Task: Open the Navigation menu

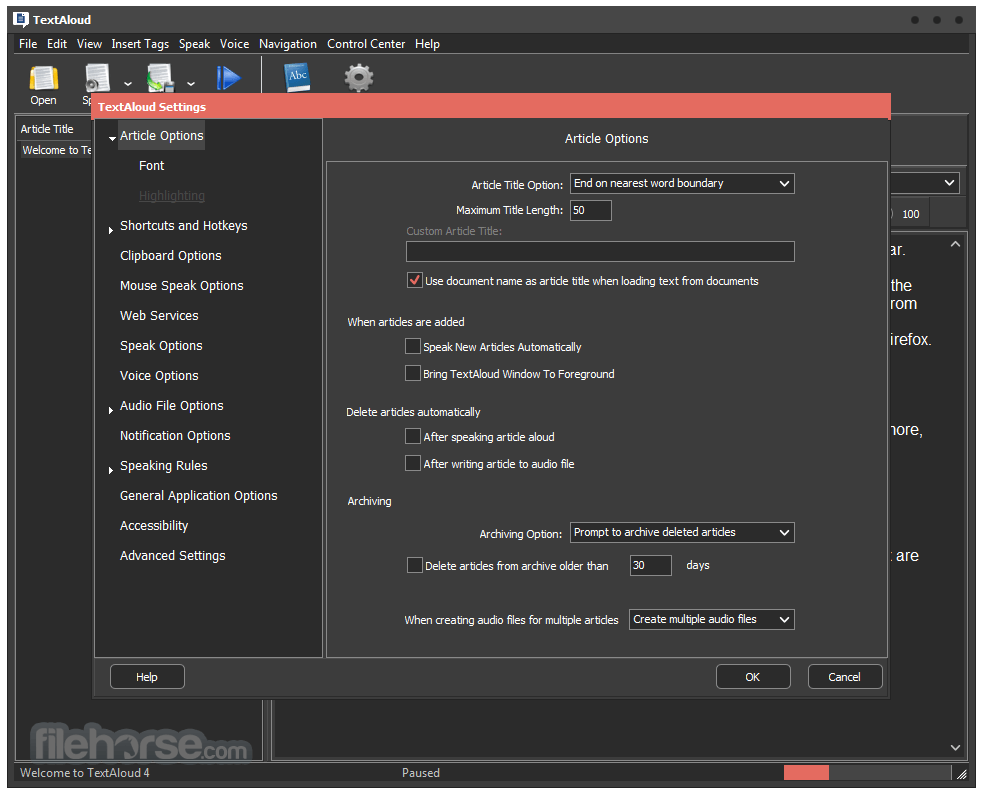Action: pos(288,44)
